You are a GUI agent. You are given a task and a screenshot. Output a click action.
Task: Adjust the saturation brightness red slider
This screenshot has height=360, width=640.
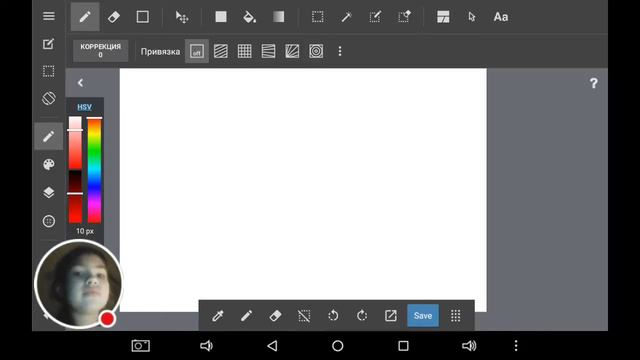[75, 143]
